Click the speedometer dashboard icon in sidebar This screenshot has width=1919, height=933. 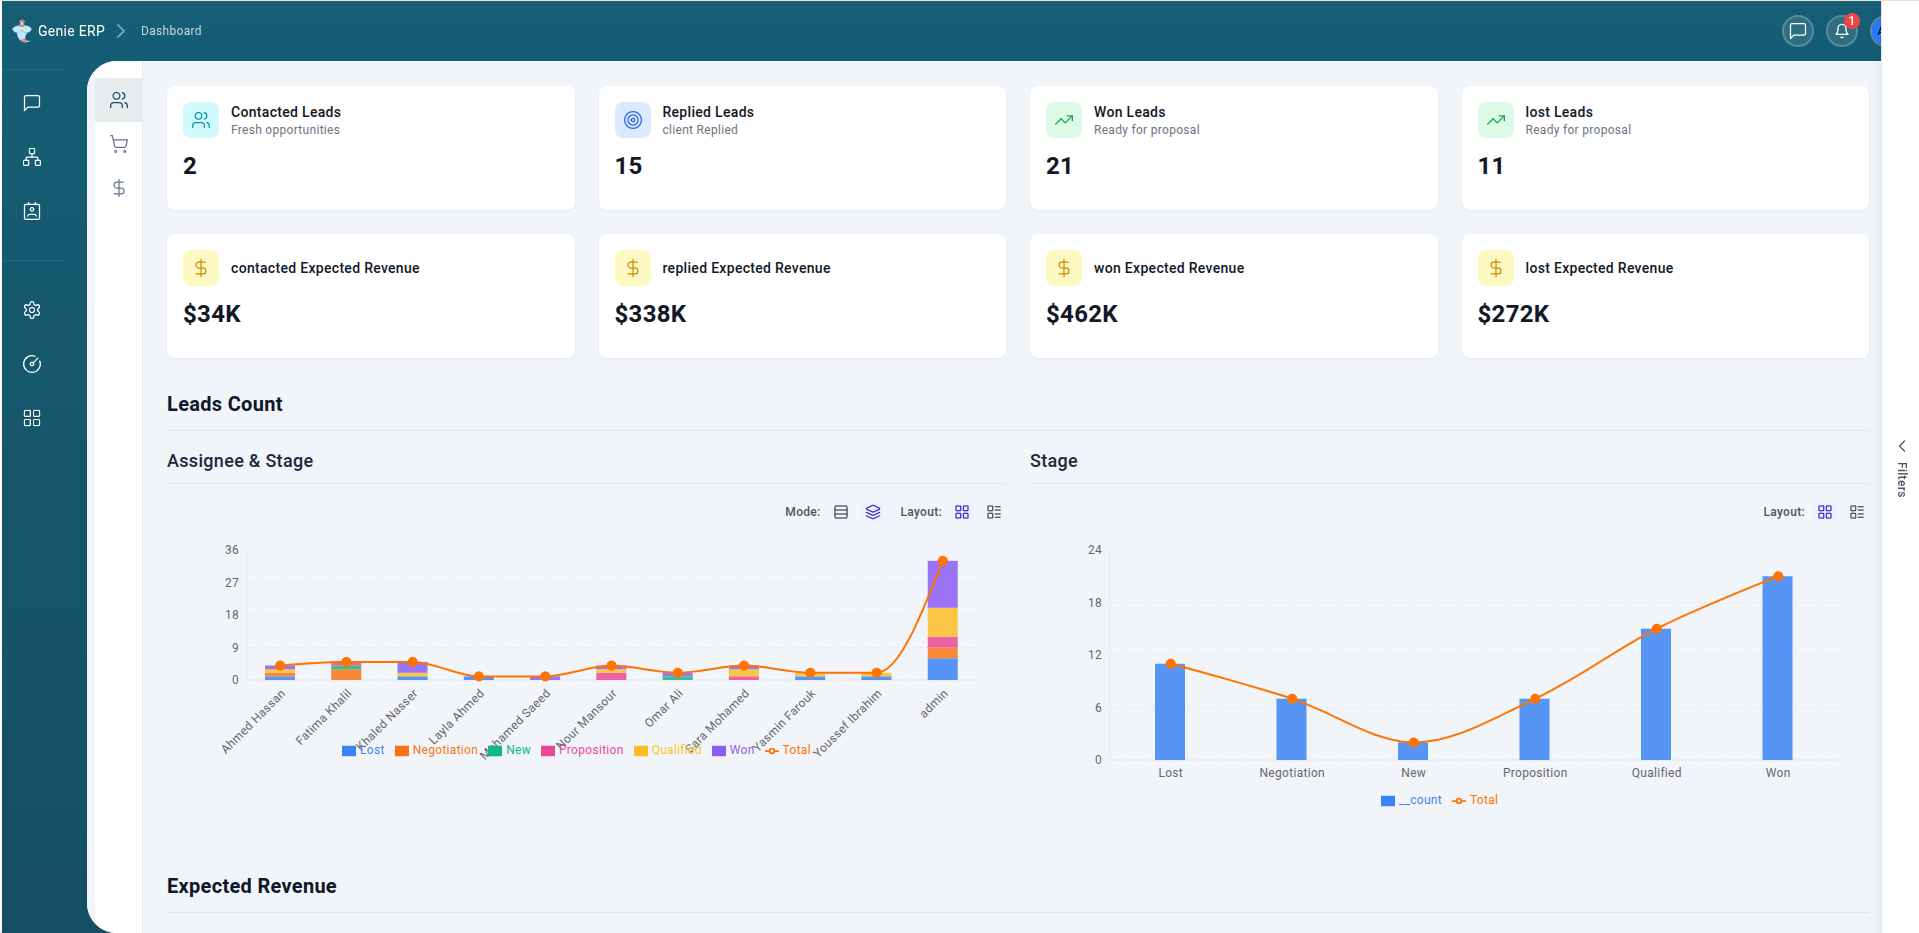(x=32, y=364)
